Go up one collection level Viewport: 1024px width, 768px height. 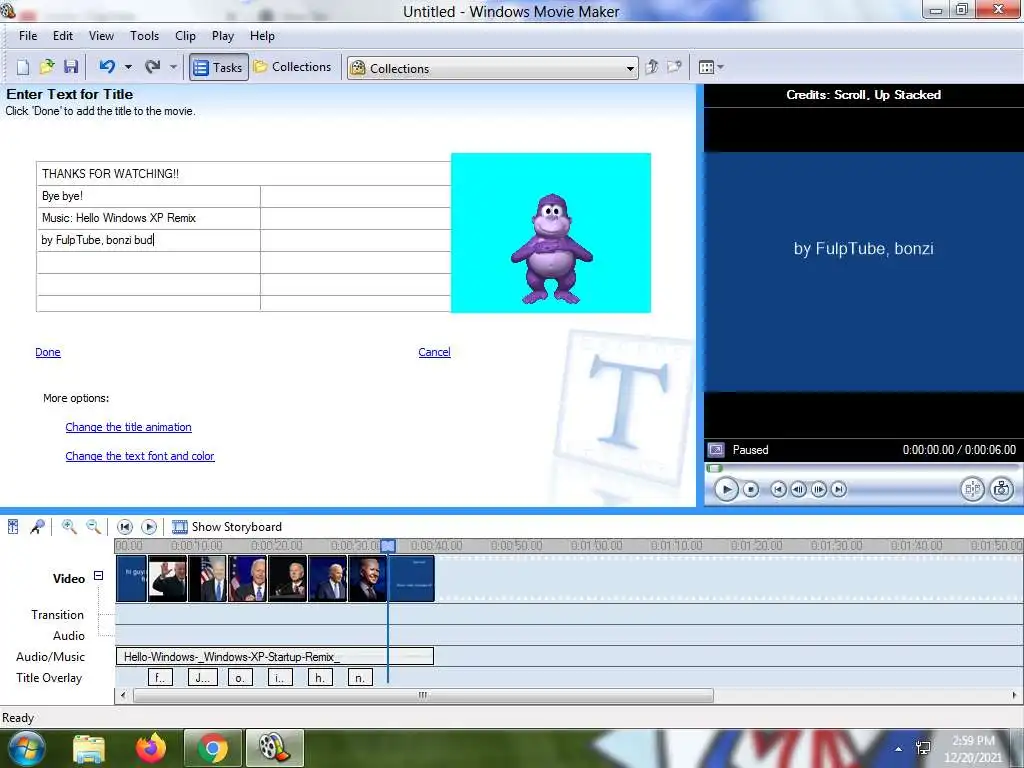click(652, 67)
